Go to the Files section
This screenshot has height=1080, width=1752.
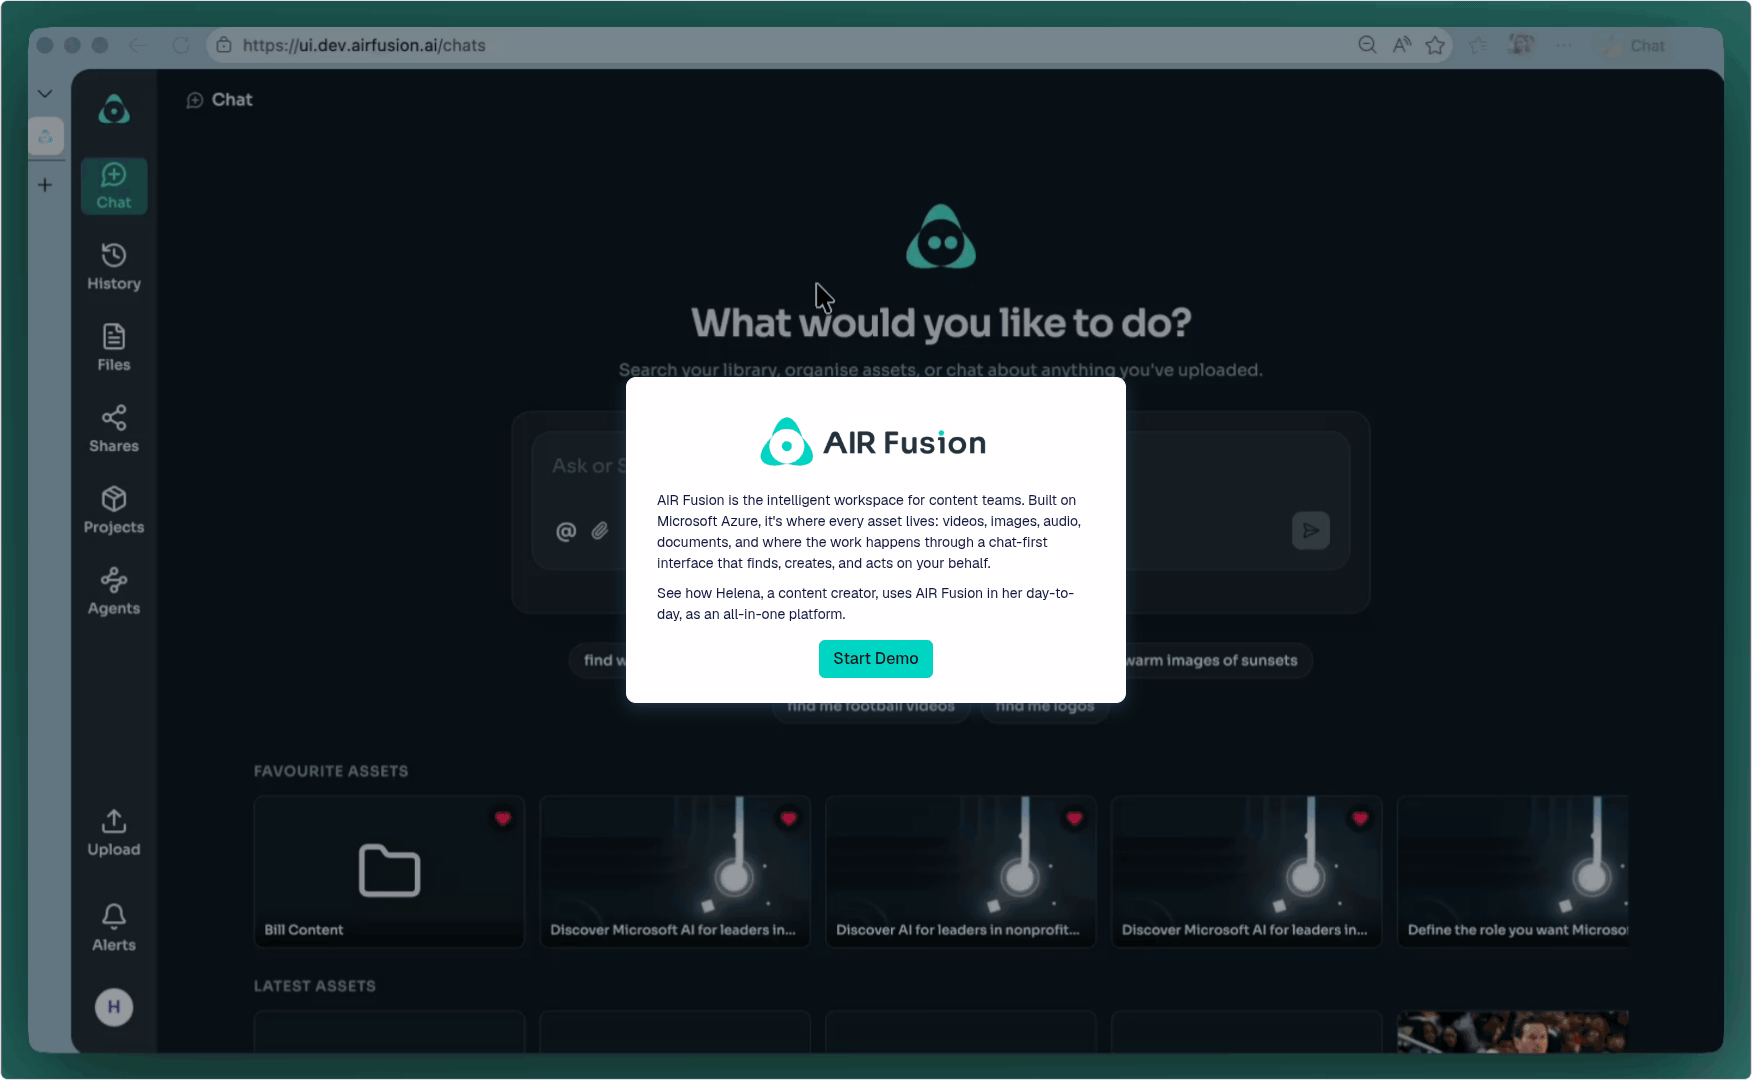tap(114, 348)
